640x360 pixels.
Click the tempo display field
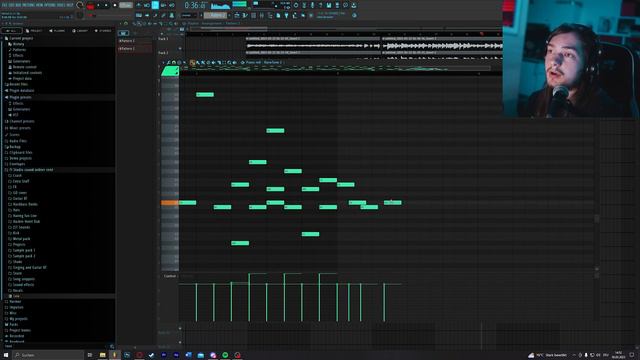126,5
